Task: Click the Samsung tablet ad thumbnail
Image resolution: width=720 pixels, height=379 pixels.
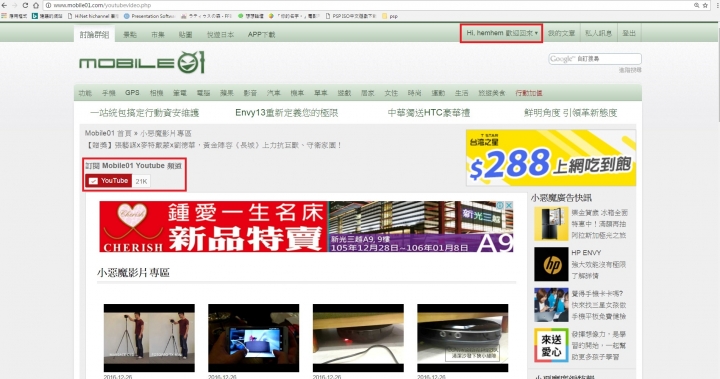Action: click(551, 305)
